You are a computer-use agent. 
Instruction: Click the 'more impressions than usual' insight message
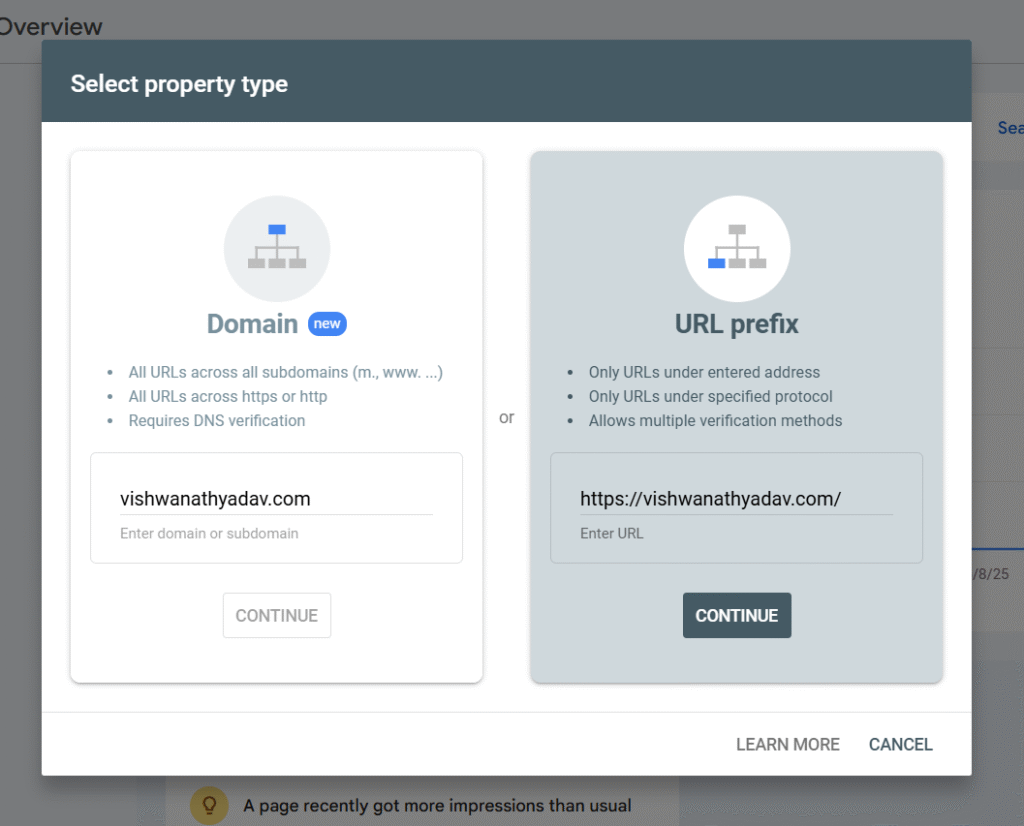(x=437, y=806)
